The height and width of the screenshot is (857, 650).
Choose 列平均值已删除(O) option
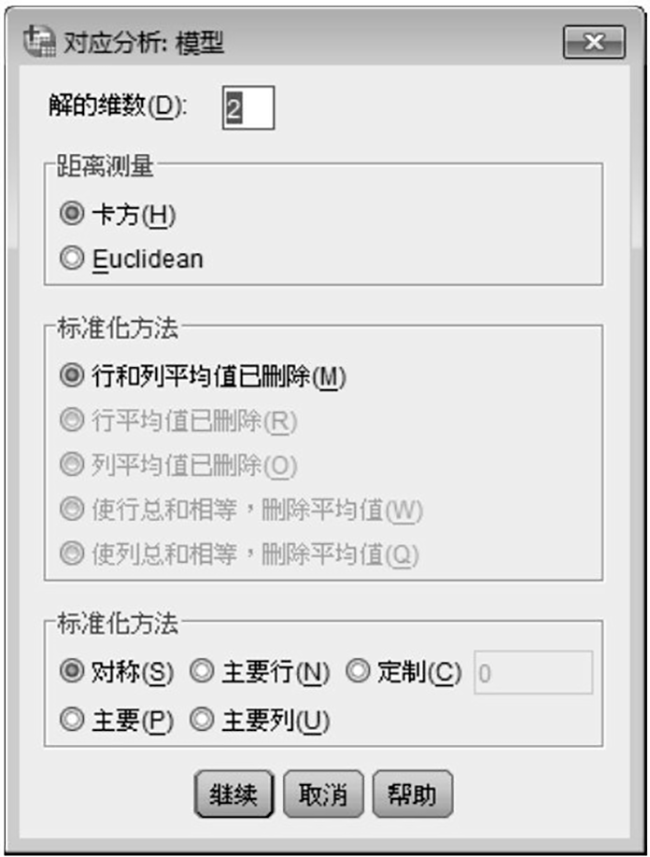tap(71, 465)
